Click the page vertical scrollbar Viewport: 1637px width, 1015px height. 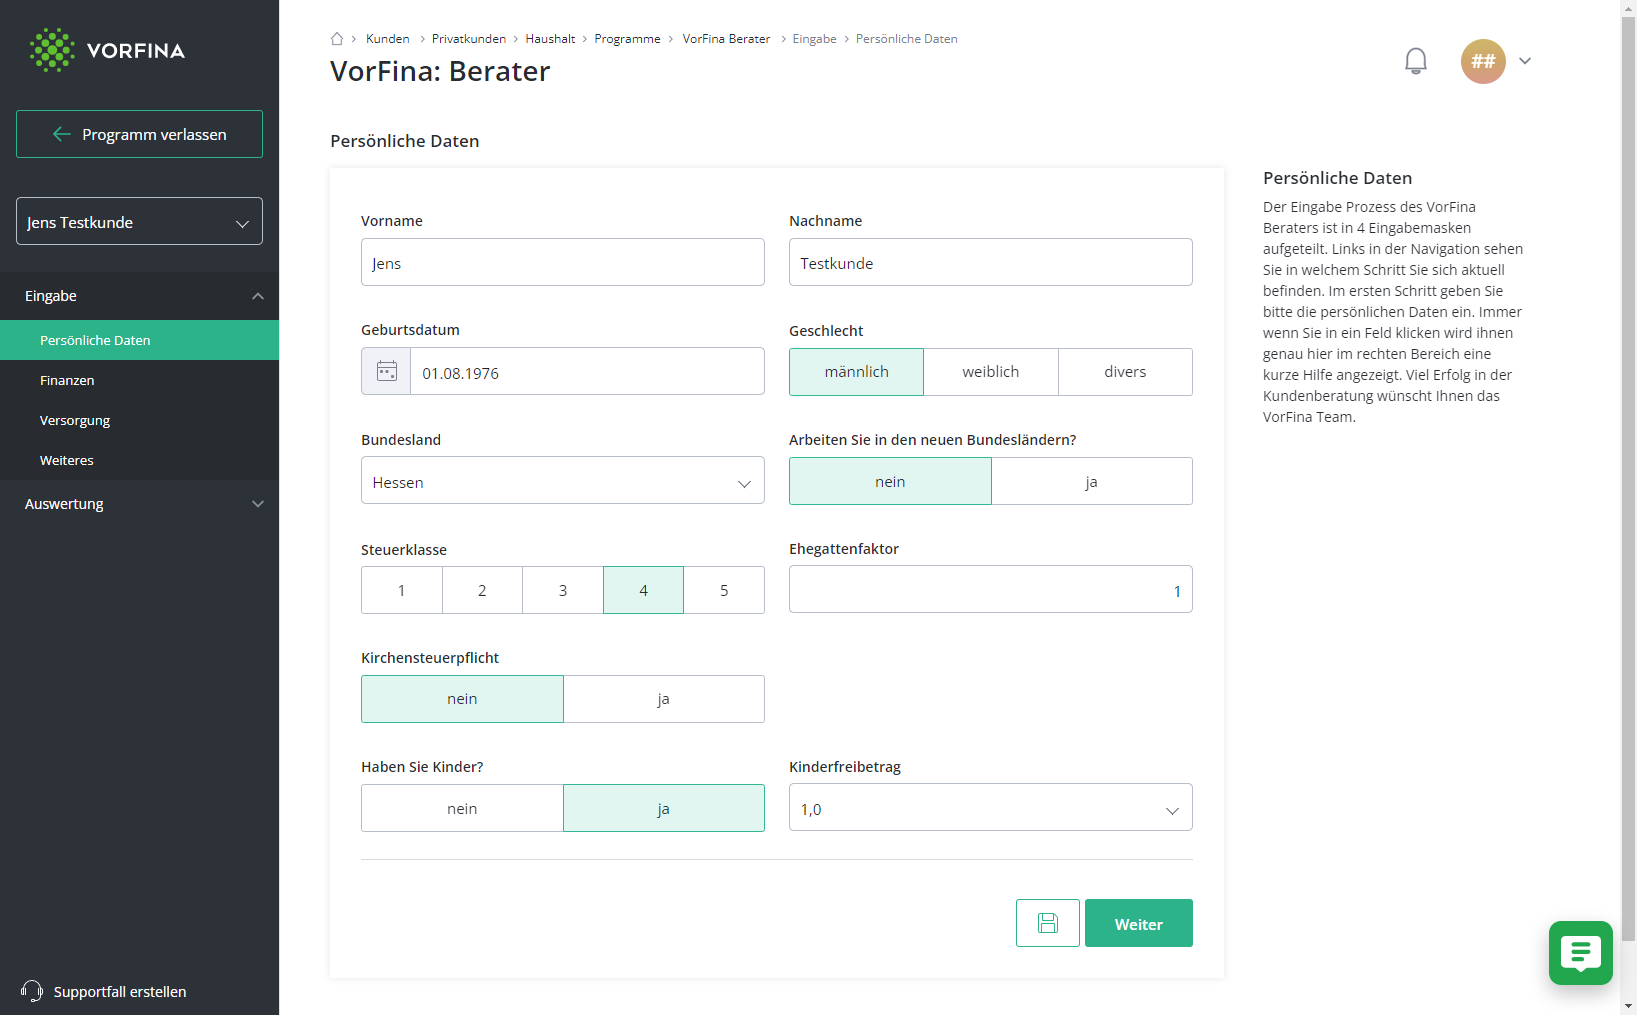click(1628, 478)
